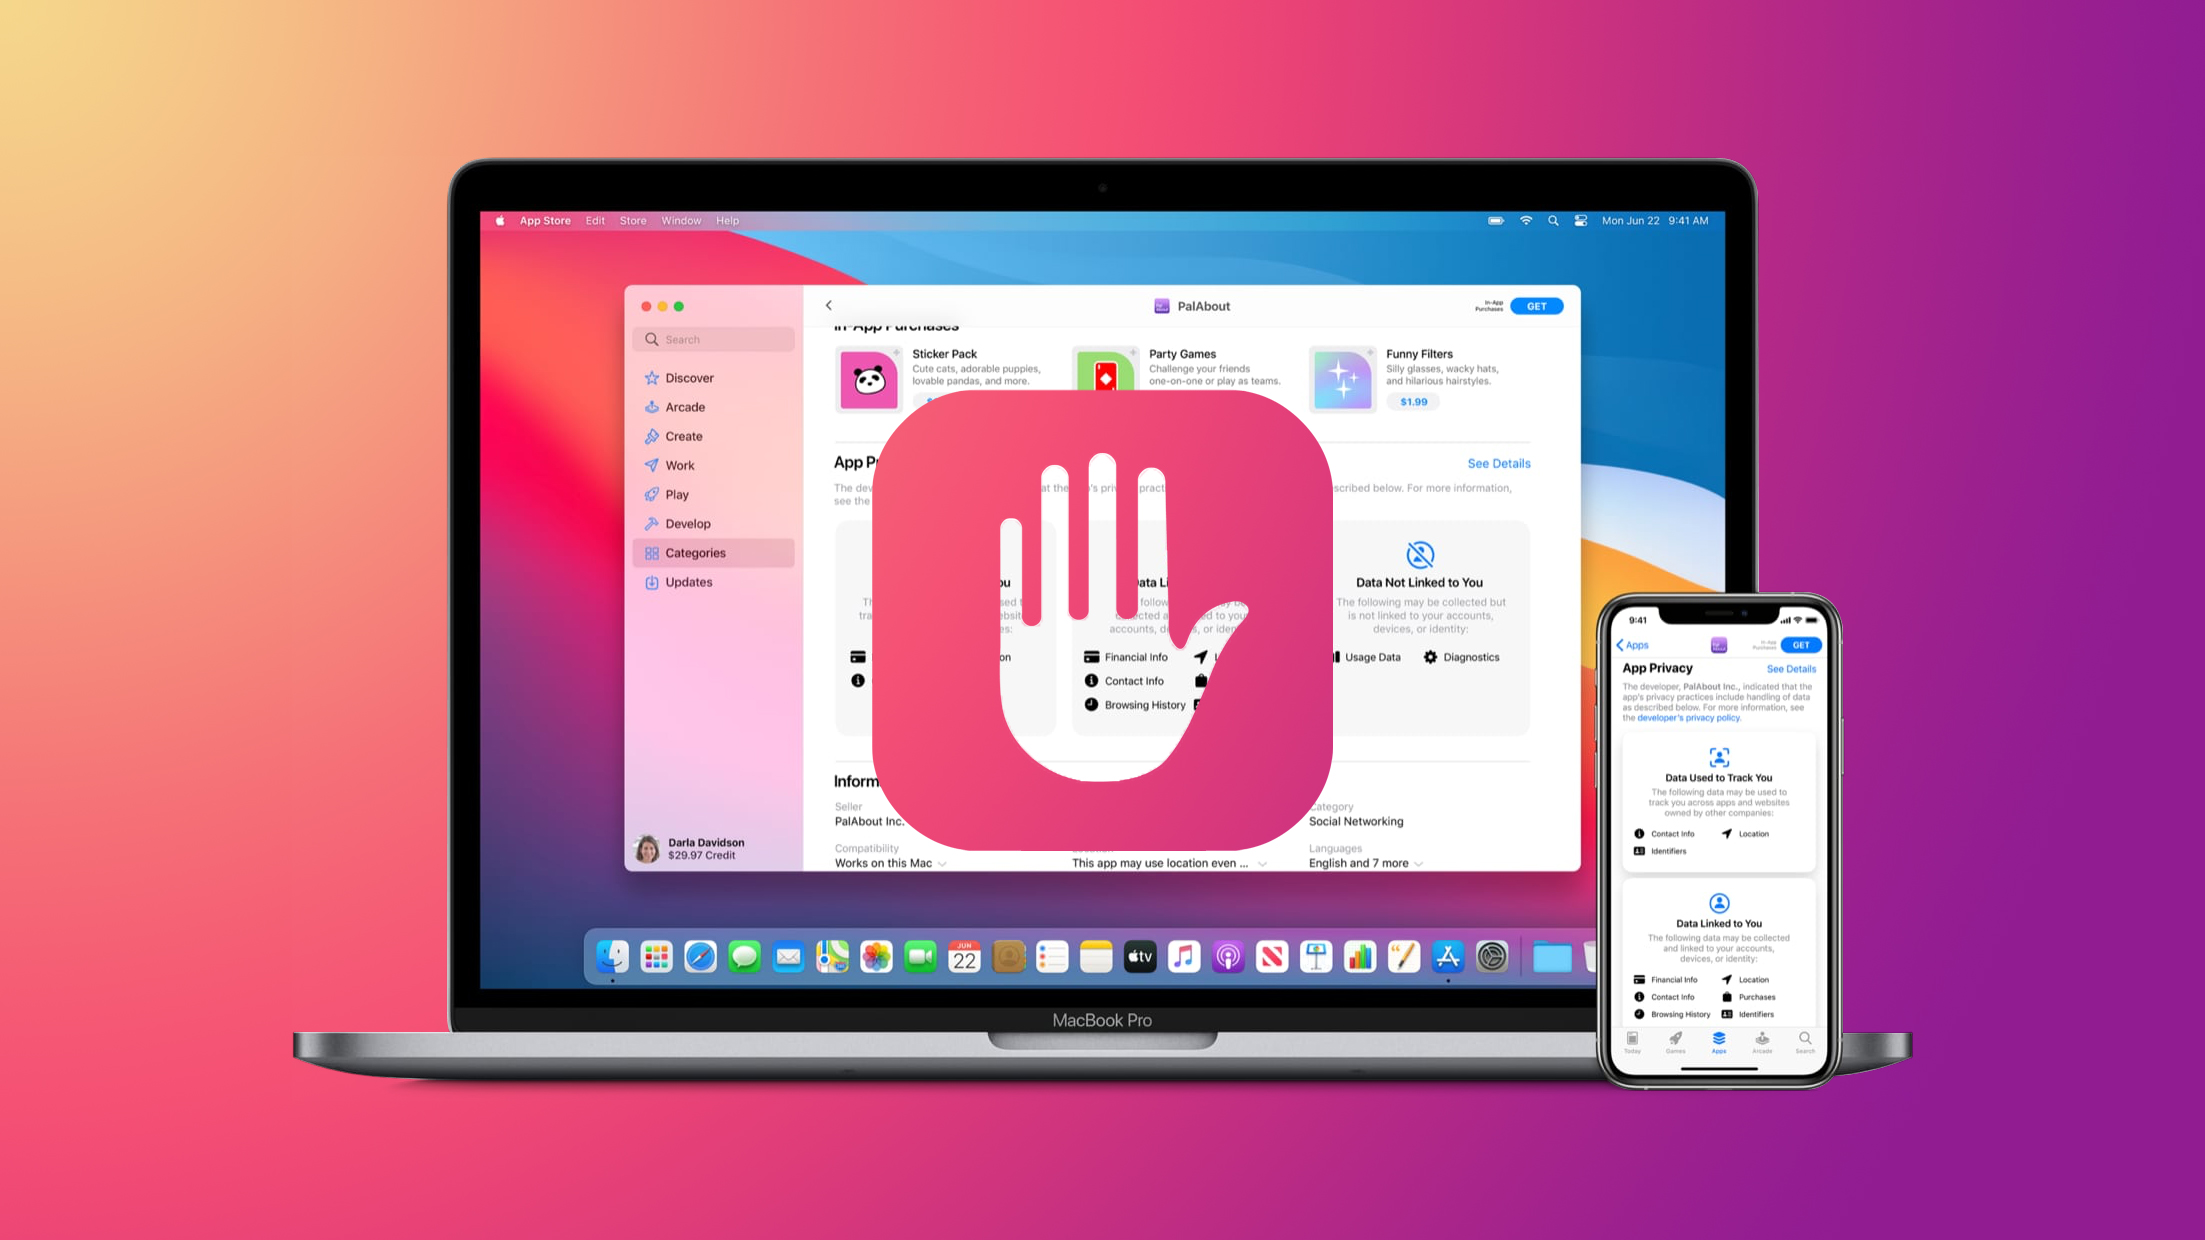
Task: Open the Categories section in sidebar
Action: click(x=695, y=553)
